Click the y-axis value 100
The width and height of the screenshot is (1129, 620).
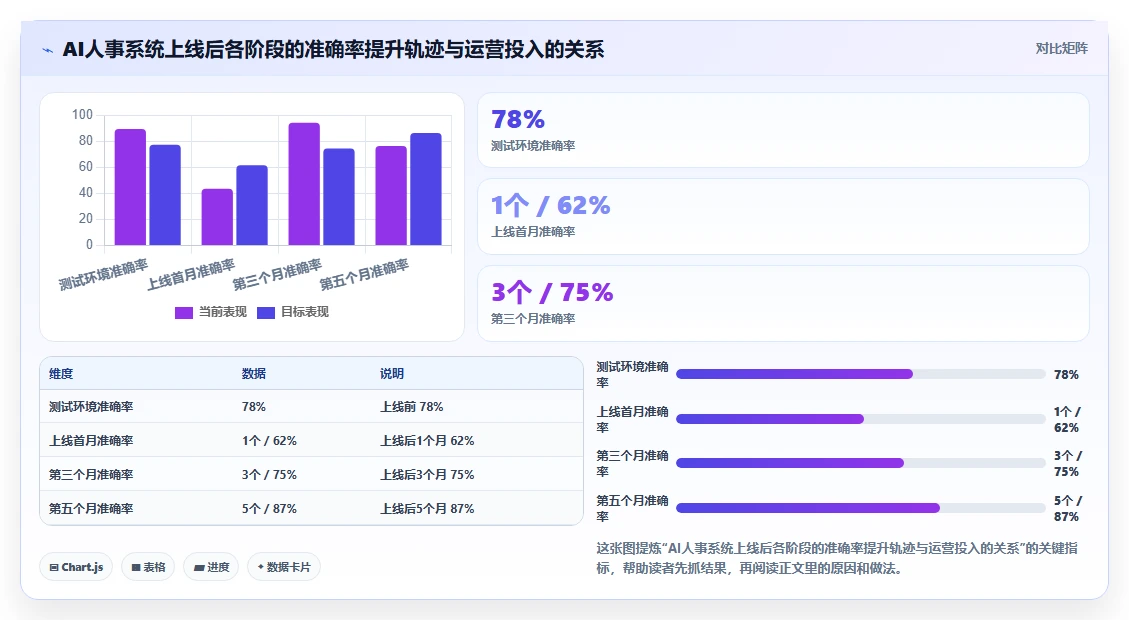tap(82, 114)
